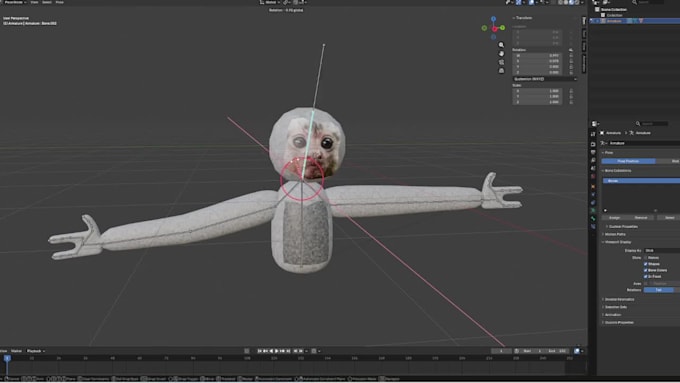Collapse the Viewport Display panel
The image size is (680, 383).
pos(618,242)
